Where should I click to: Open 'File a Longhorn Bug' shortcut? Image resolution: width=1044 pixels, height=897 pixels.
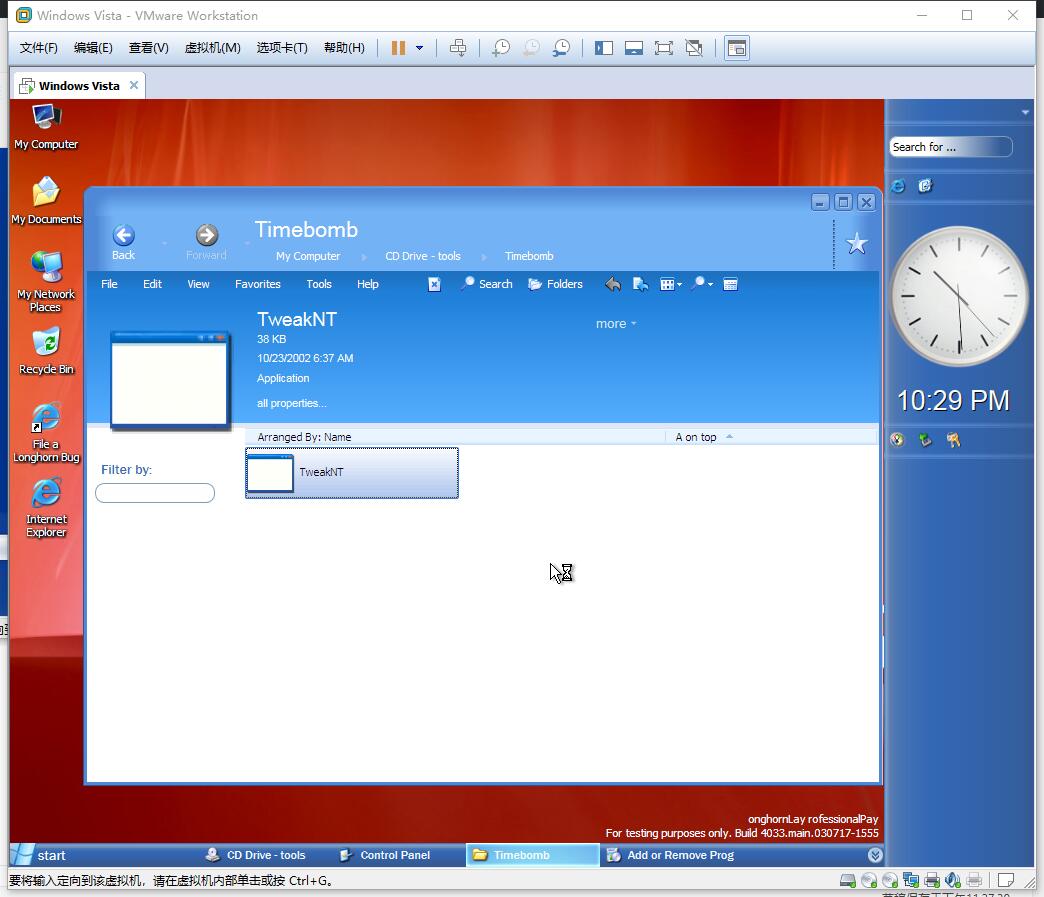(46, 432)
